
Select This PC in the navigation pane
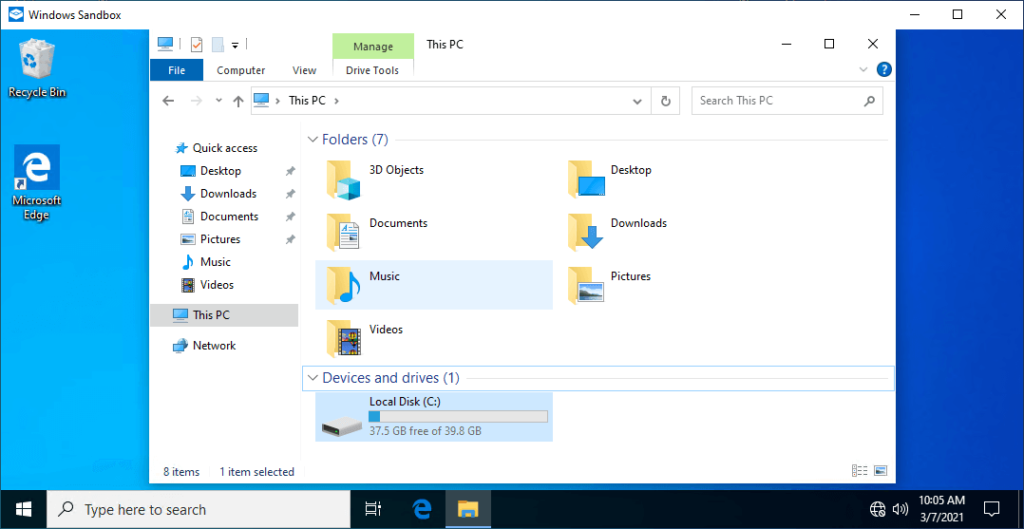pyautogui.click(x=224, y=315)
